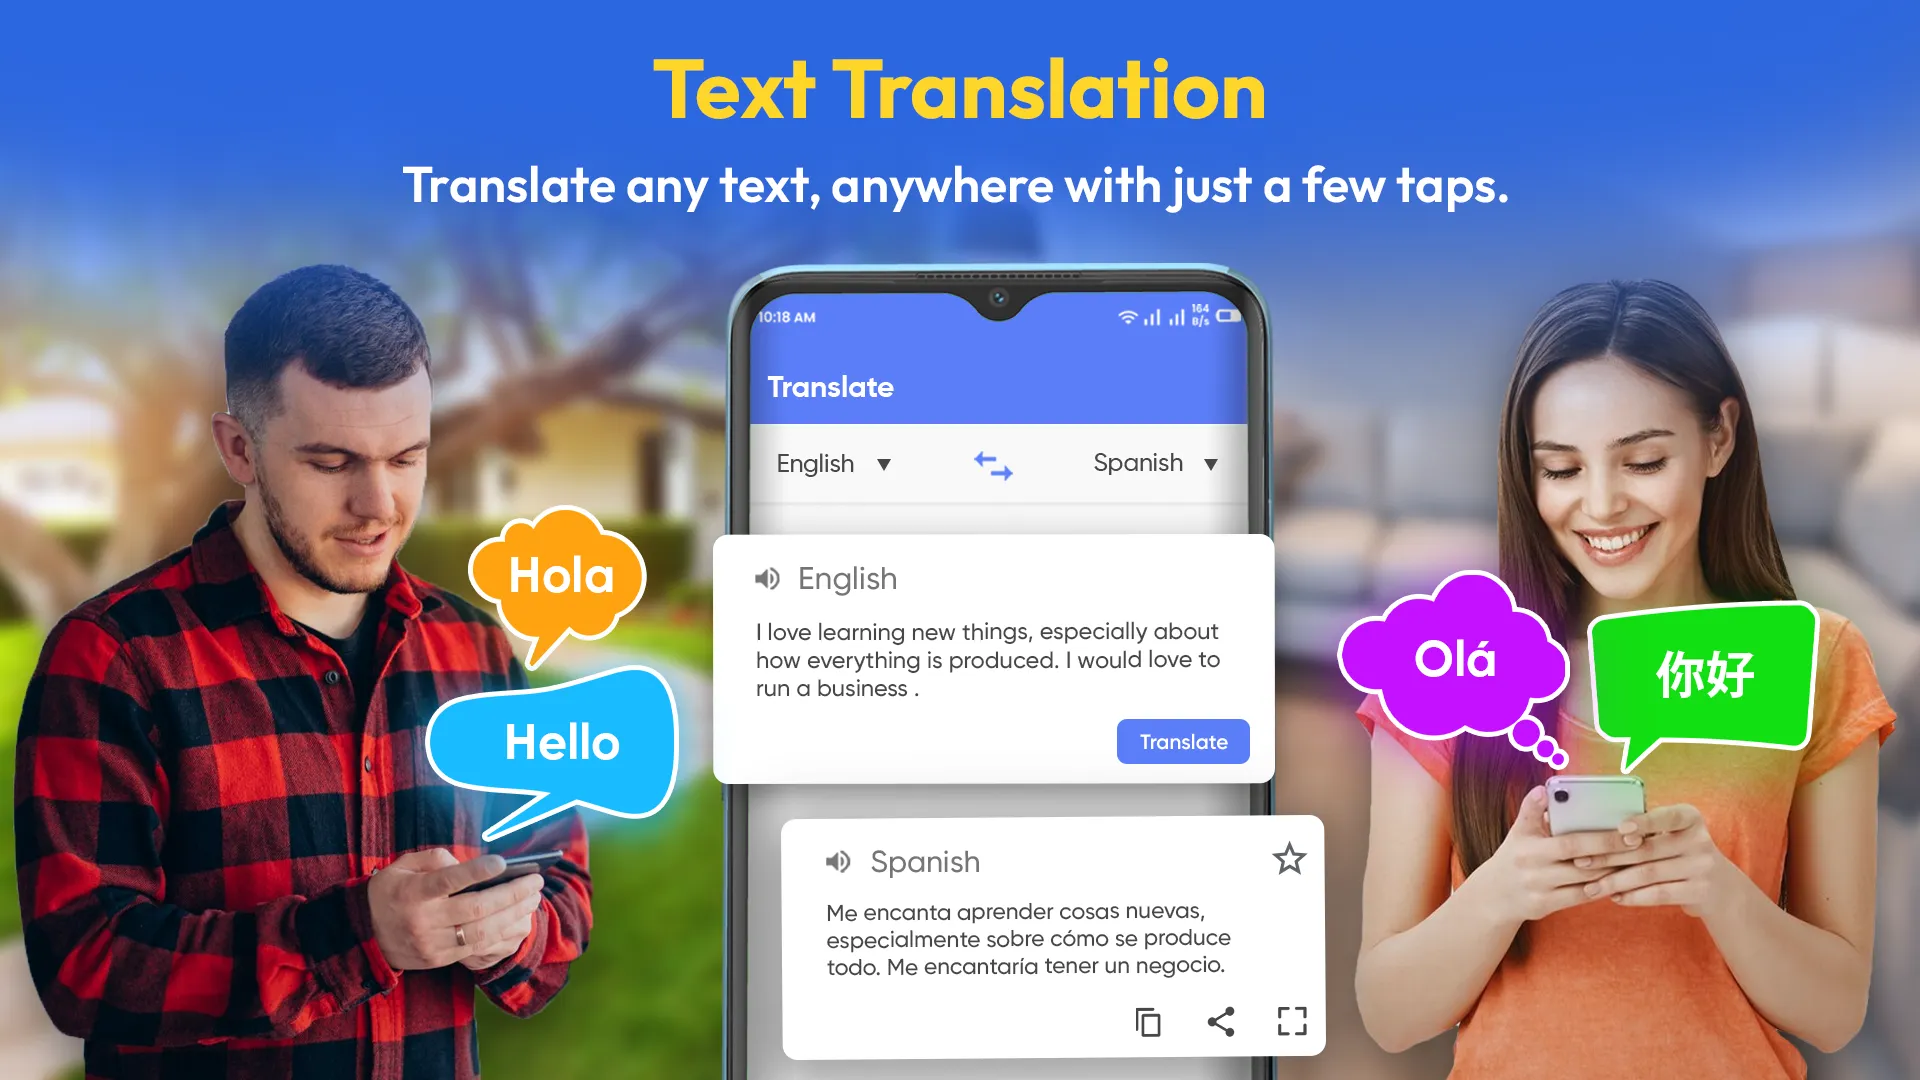1920x1080 pixels.
Task: Expand the English source language dropdown
Action: [x=833, y=463]
